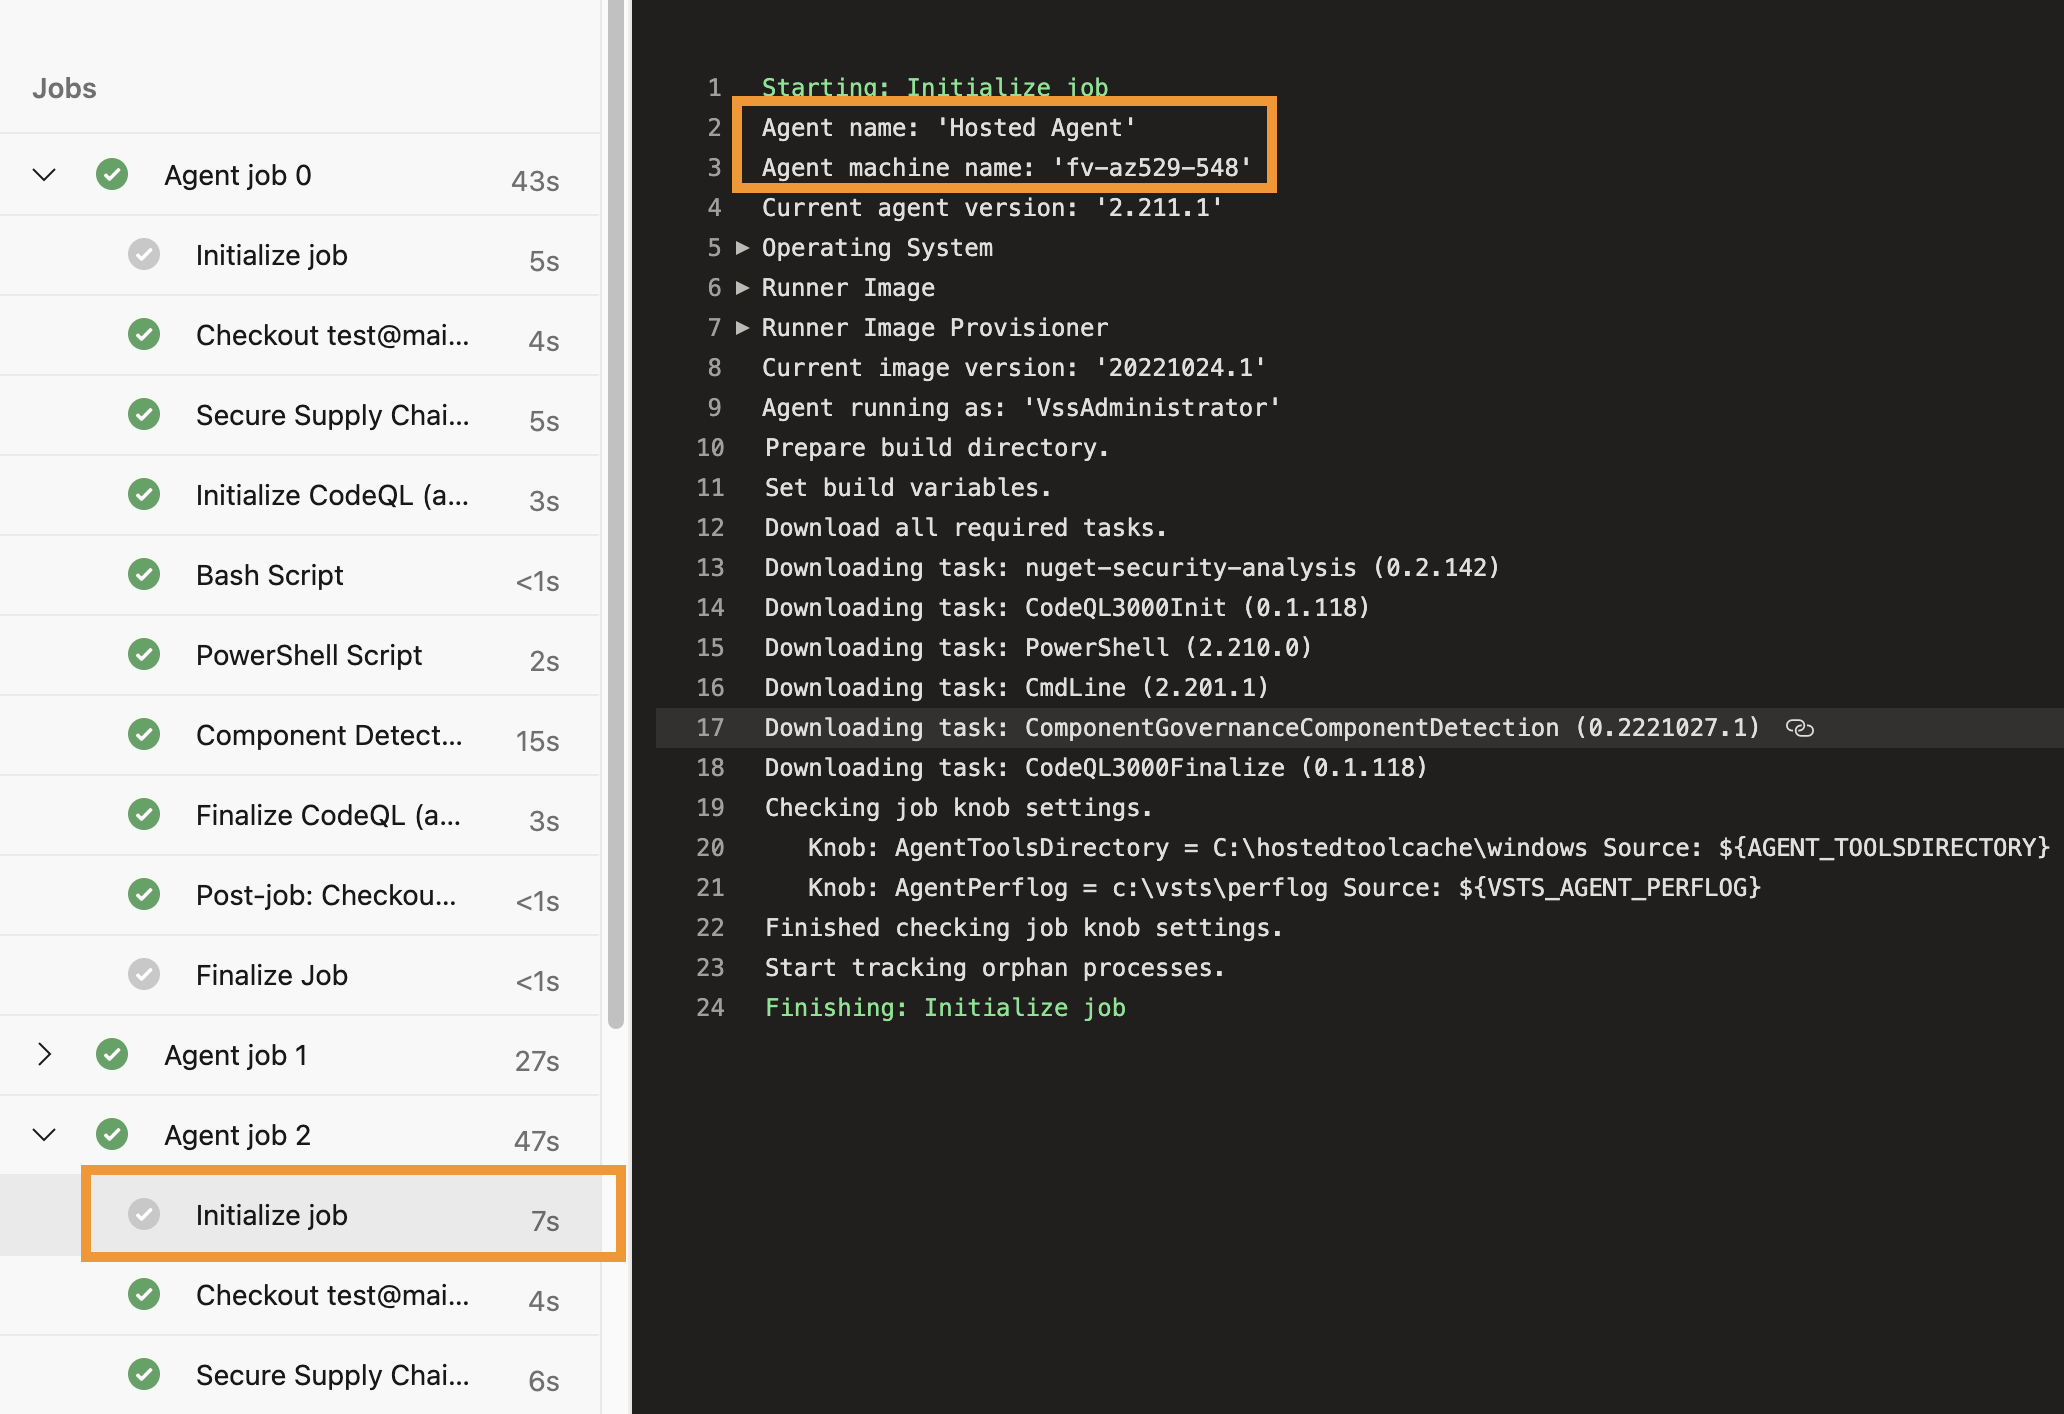The height and width of the screenshot is (1414, 2064).
Task: Click the permalink icon on log line 17
Action: pyautogui.click(x=1800, y=727)
